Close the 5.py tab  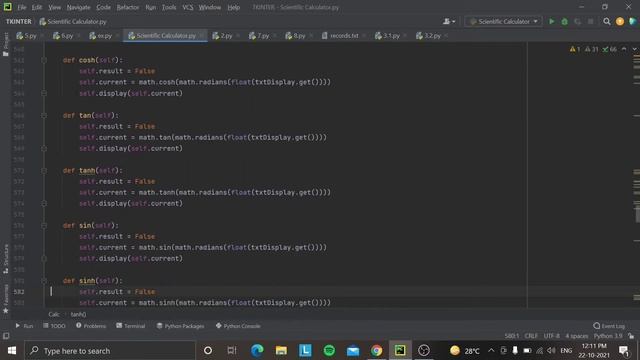click(42, 36)
